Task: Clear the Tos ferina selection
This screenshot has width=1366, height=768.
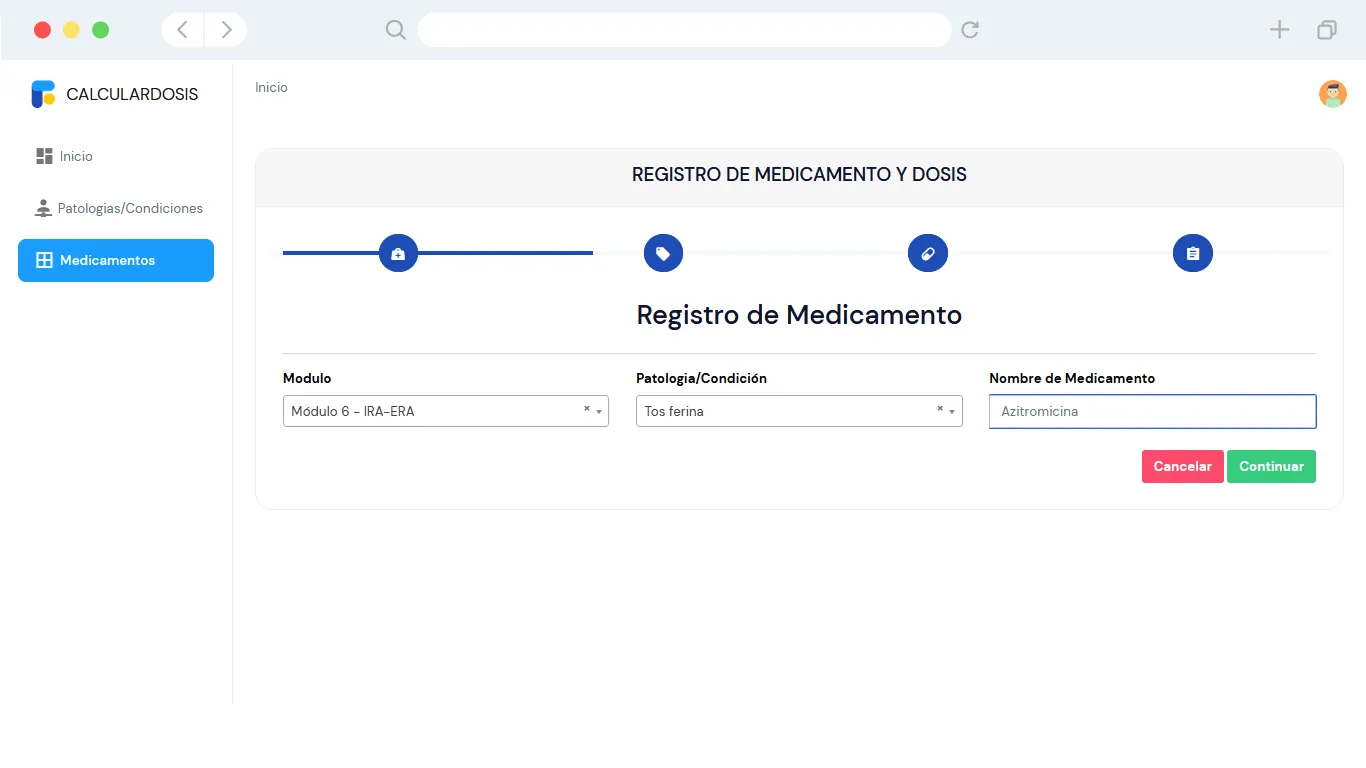Action: point(939,409)
